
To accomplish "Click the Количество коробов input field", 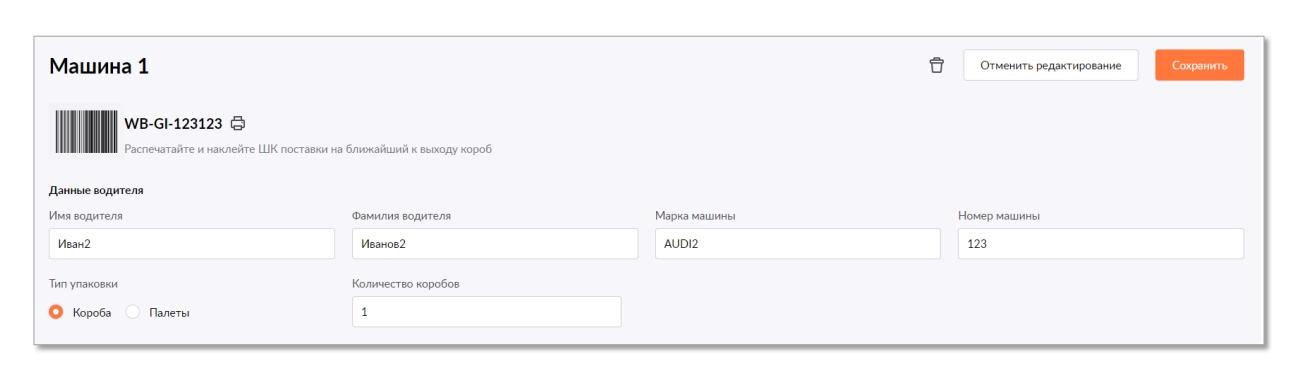I will 486,312.
